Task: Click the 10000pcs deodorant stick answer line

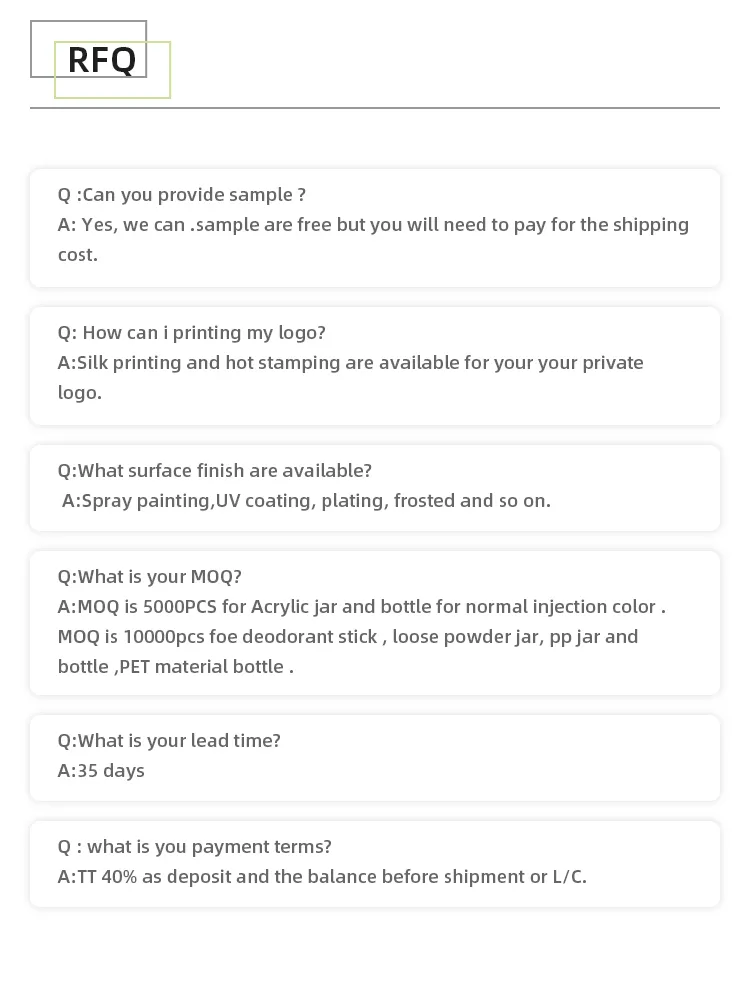Action: [348, 636]
